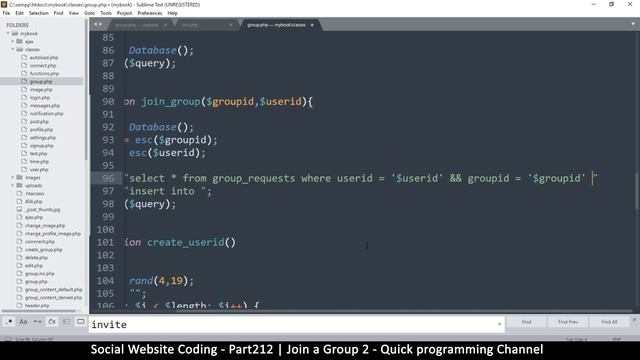Open group.inc.php in the sidebar
The width and height of the screenshot is (640, 360).
point(39,273)
